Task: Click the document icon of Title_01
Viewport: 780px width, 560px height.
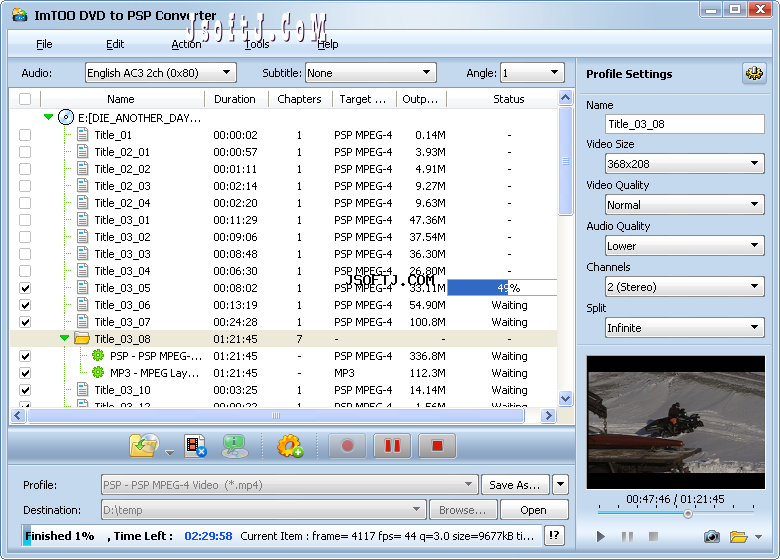Action: (83, 135)
